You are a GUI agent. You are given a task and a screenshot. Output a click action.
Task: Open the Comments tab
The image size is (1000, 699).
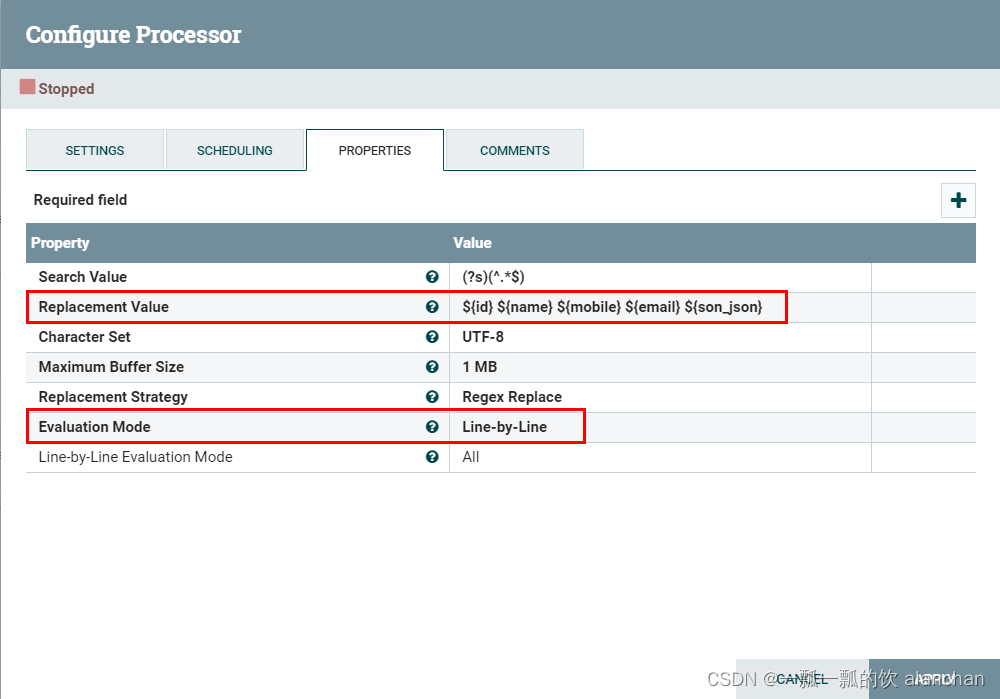(x=515, y=151)
